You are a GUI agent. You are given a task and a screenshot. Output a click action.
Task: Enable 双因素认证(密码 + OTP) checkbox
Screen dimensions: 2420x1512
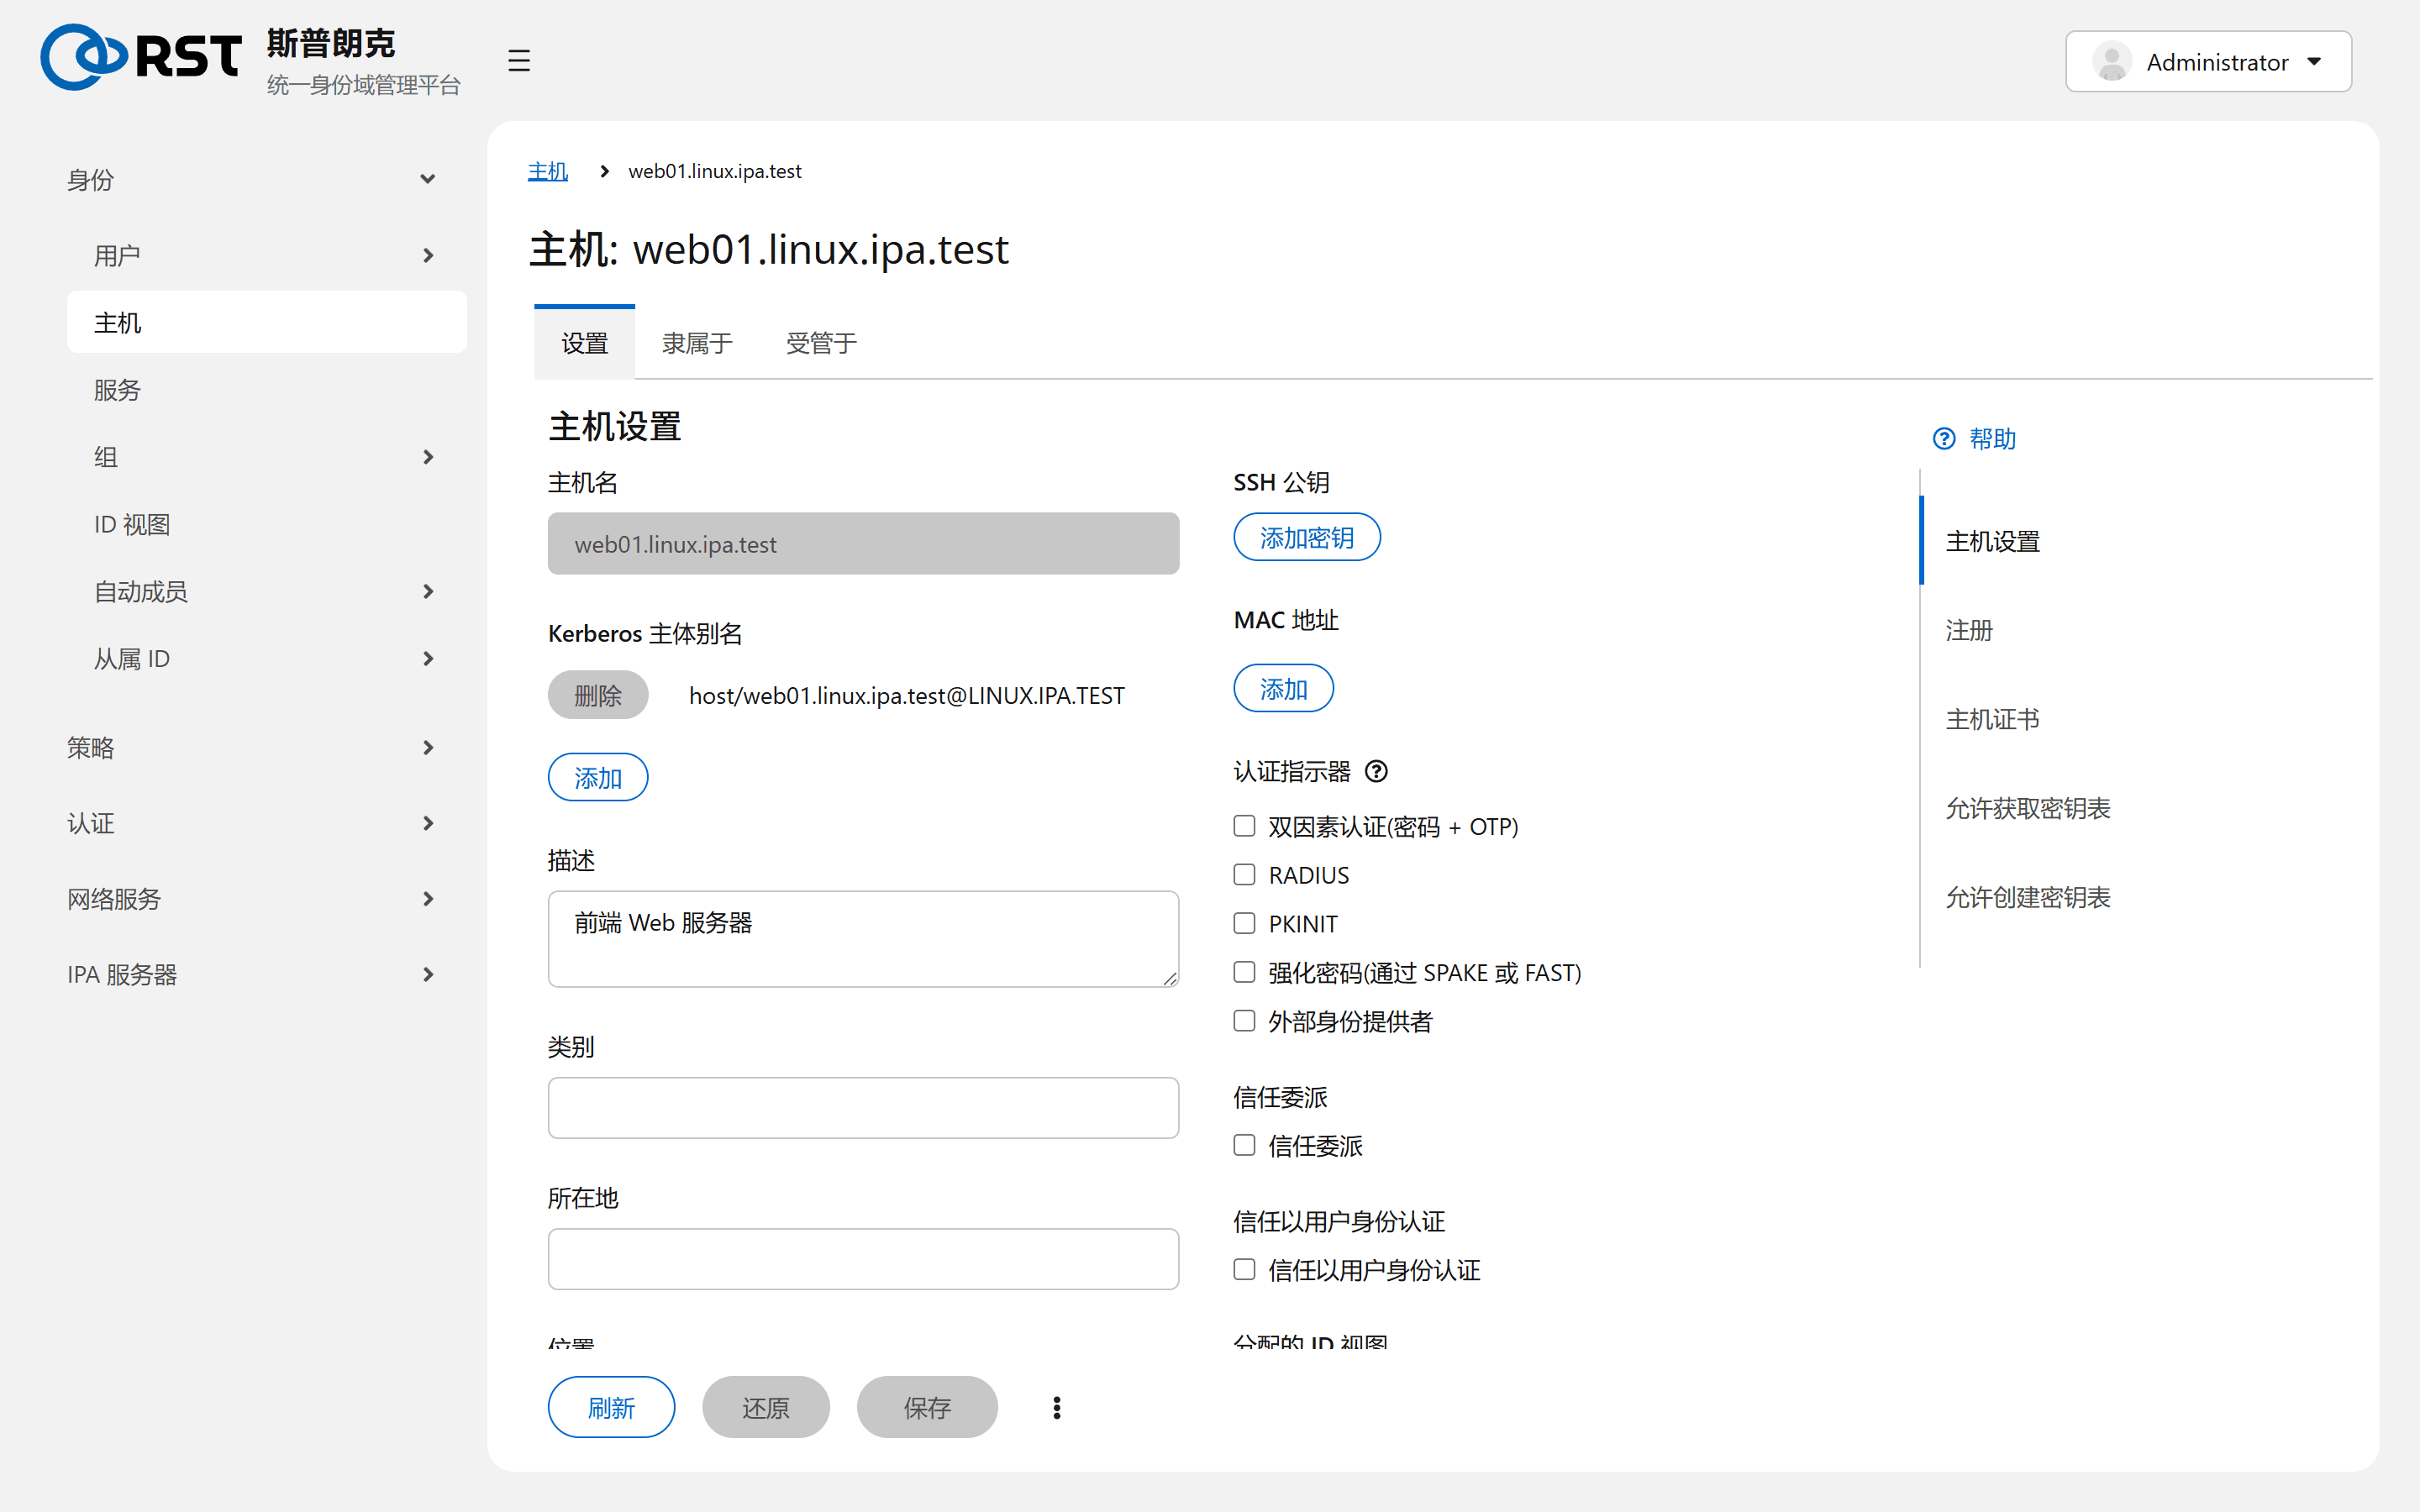tap(1244, 826)
